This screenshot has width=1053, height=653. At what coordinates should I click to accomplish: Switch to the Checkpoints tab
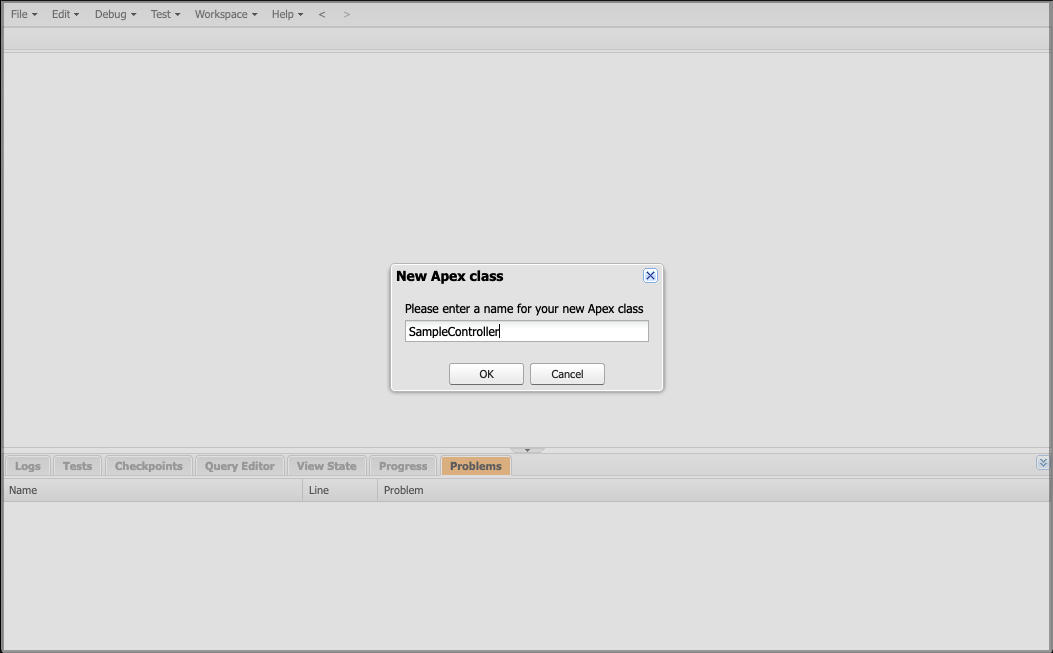[x=148, y=466]
